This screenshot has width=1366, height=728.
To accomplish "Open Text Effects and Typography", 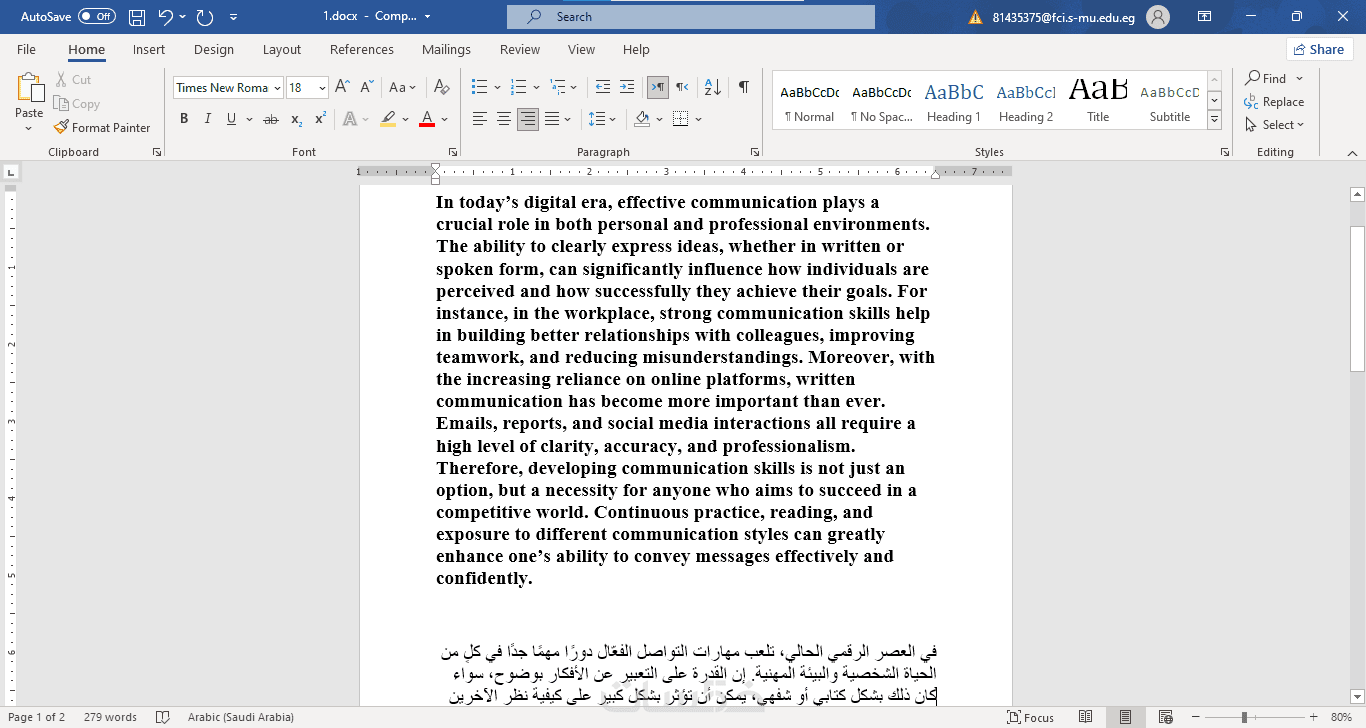I will 349,119.
